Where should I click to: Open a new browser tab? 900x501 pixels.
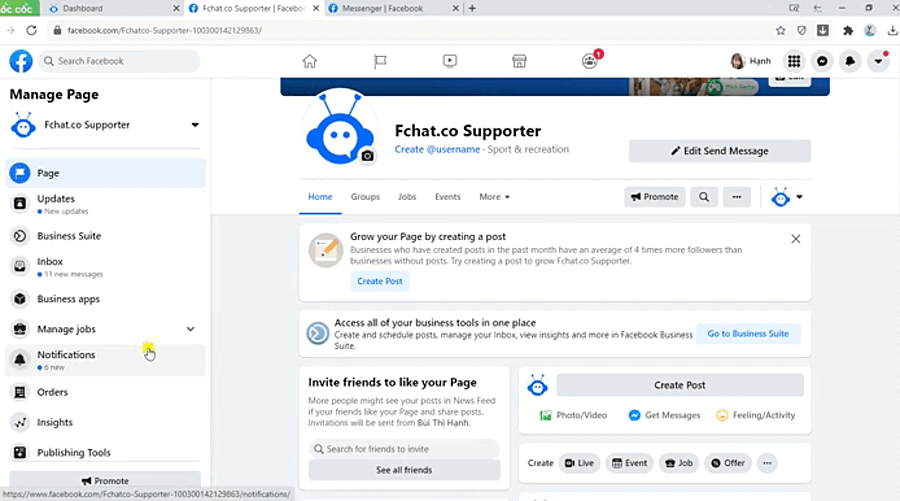pos(472,8)
